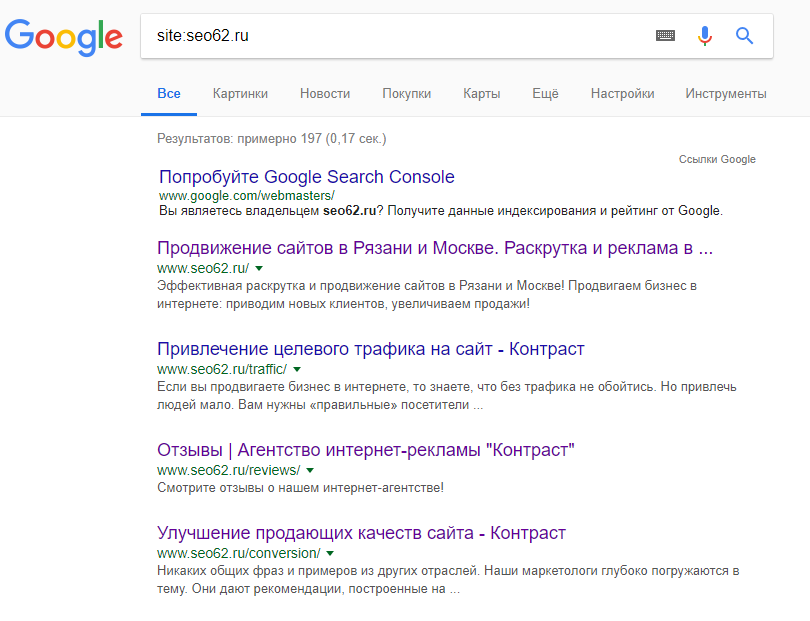Start voice search with microphone icon
Screen dimensions: 810x621
pyautogui.click(x=705, y=36)
